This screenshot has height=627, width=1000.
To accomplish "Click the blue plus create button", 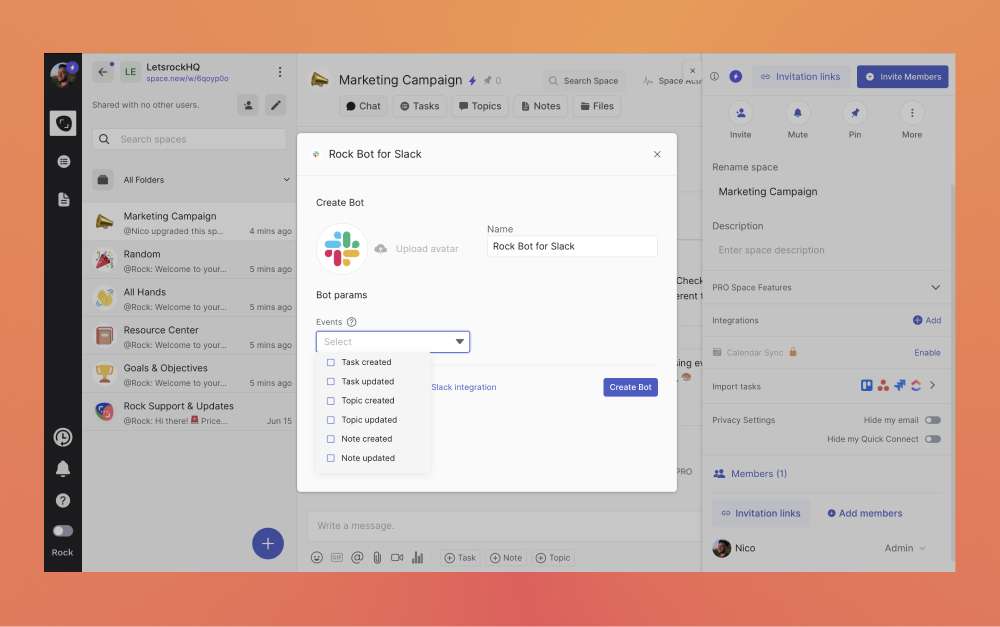I will tap(267, 544).
